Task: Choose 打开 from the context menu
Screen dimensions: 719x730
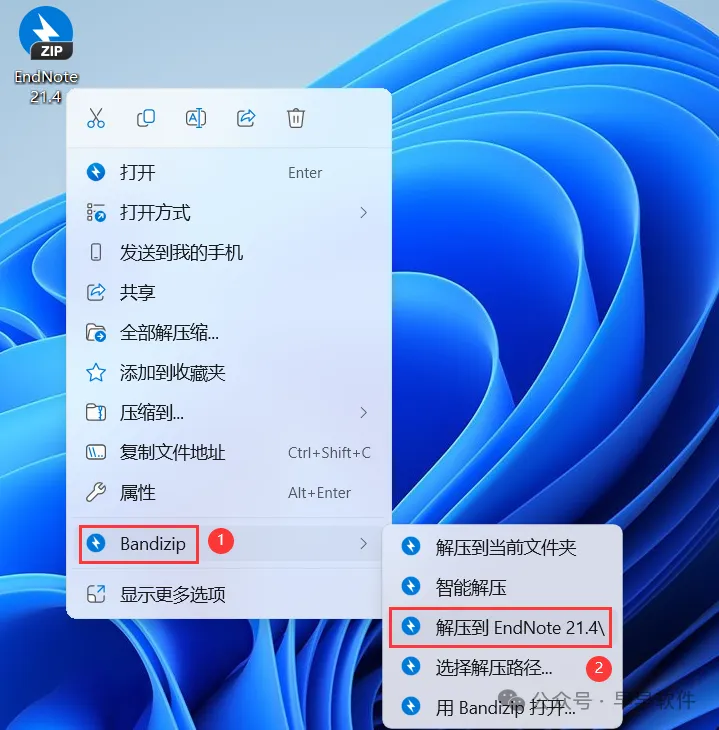Action: [229, 173]
